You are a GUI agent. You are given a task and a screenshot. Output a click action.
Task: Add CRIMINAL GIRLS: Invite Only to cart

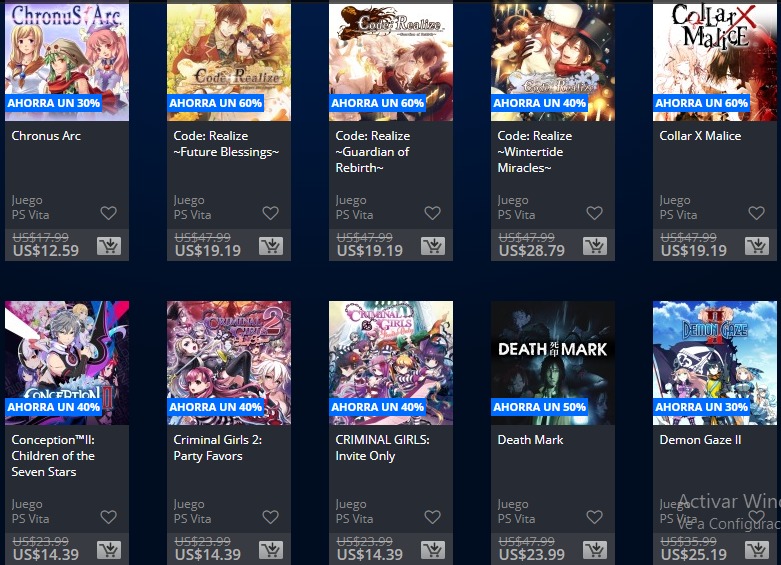click(x=433, y=550)
